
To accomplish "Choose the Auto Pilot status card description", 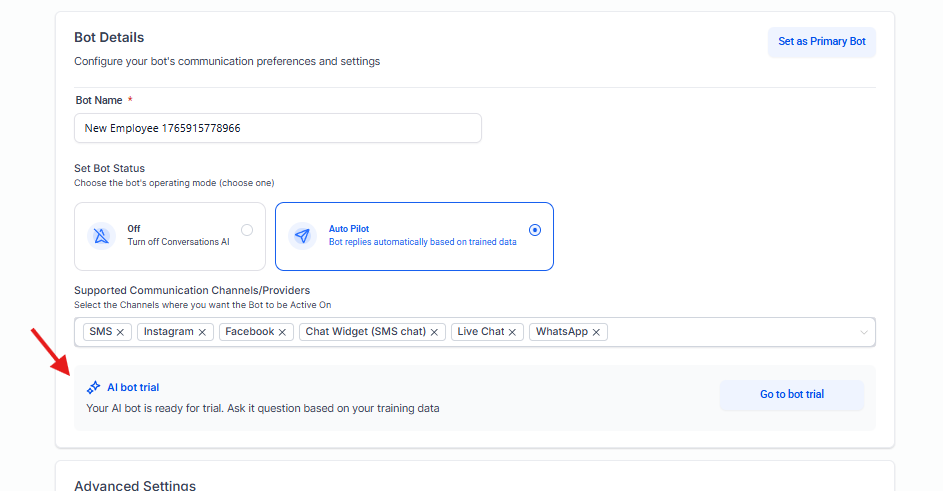I will (422, 242).
